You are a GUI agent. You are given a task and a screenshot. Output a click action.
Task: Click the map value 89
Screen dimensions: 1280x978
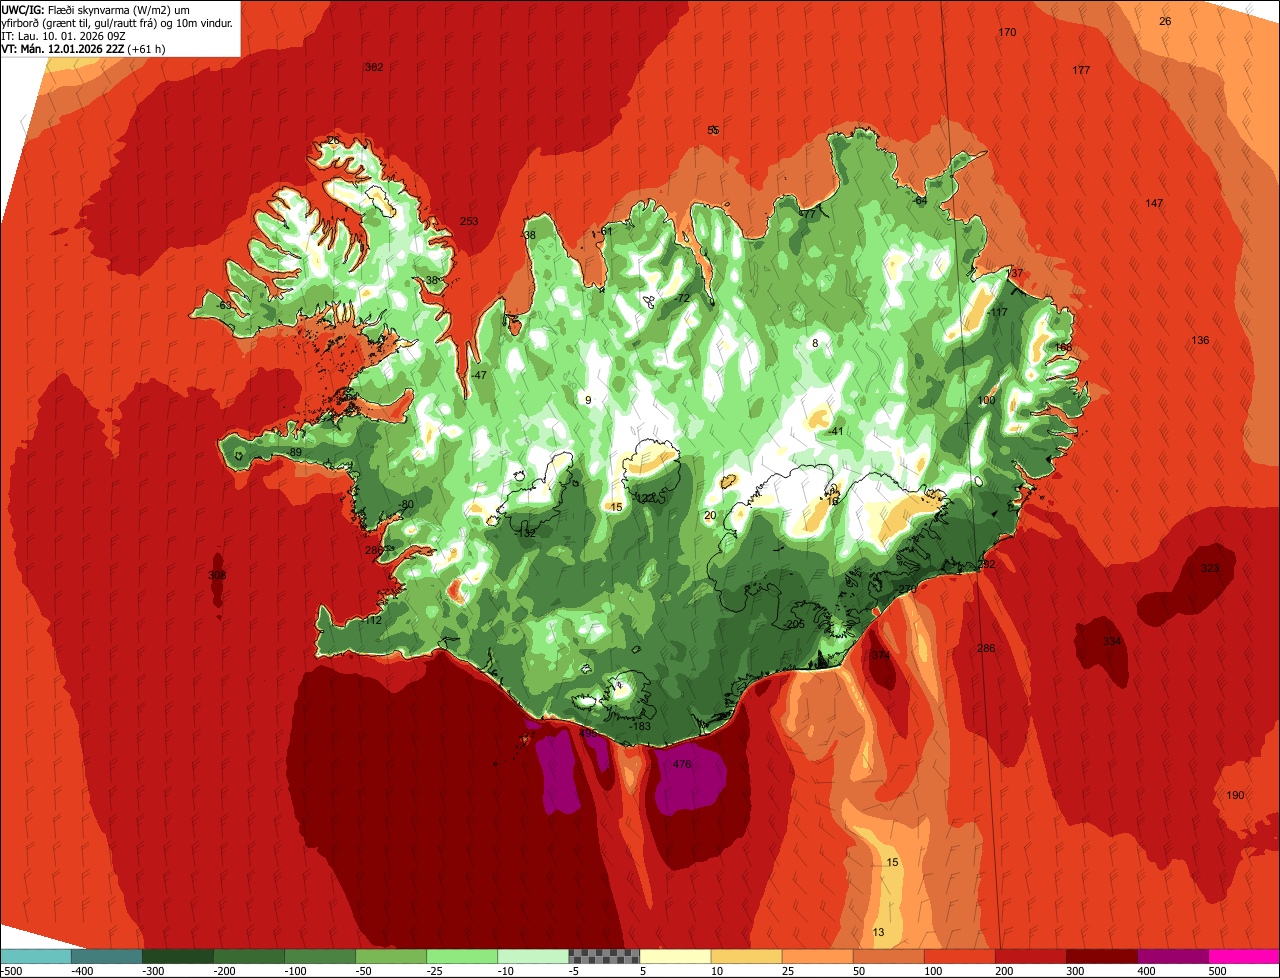point(295,453)
